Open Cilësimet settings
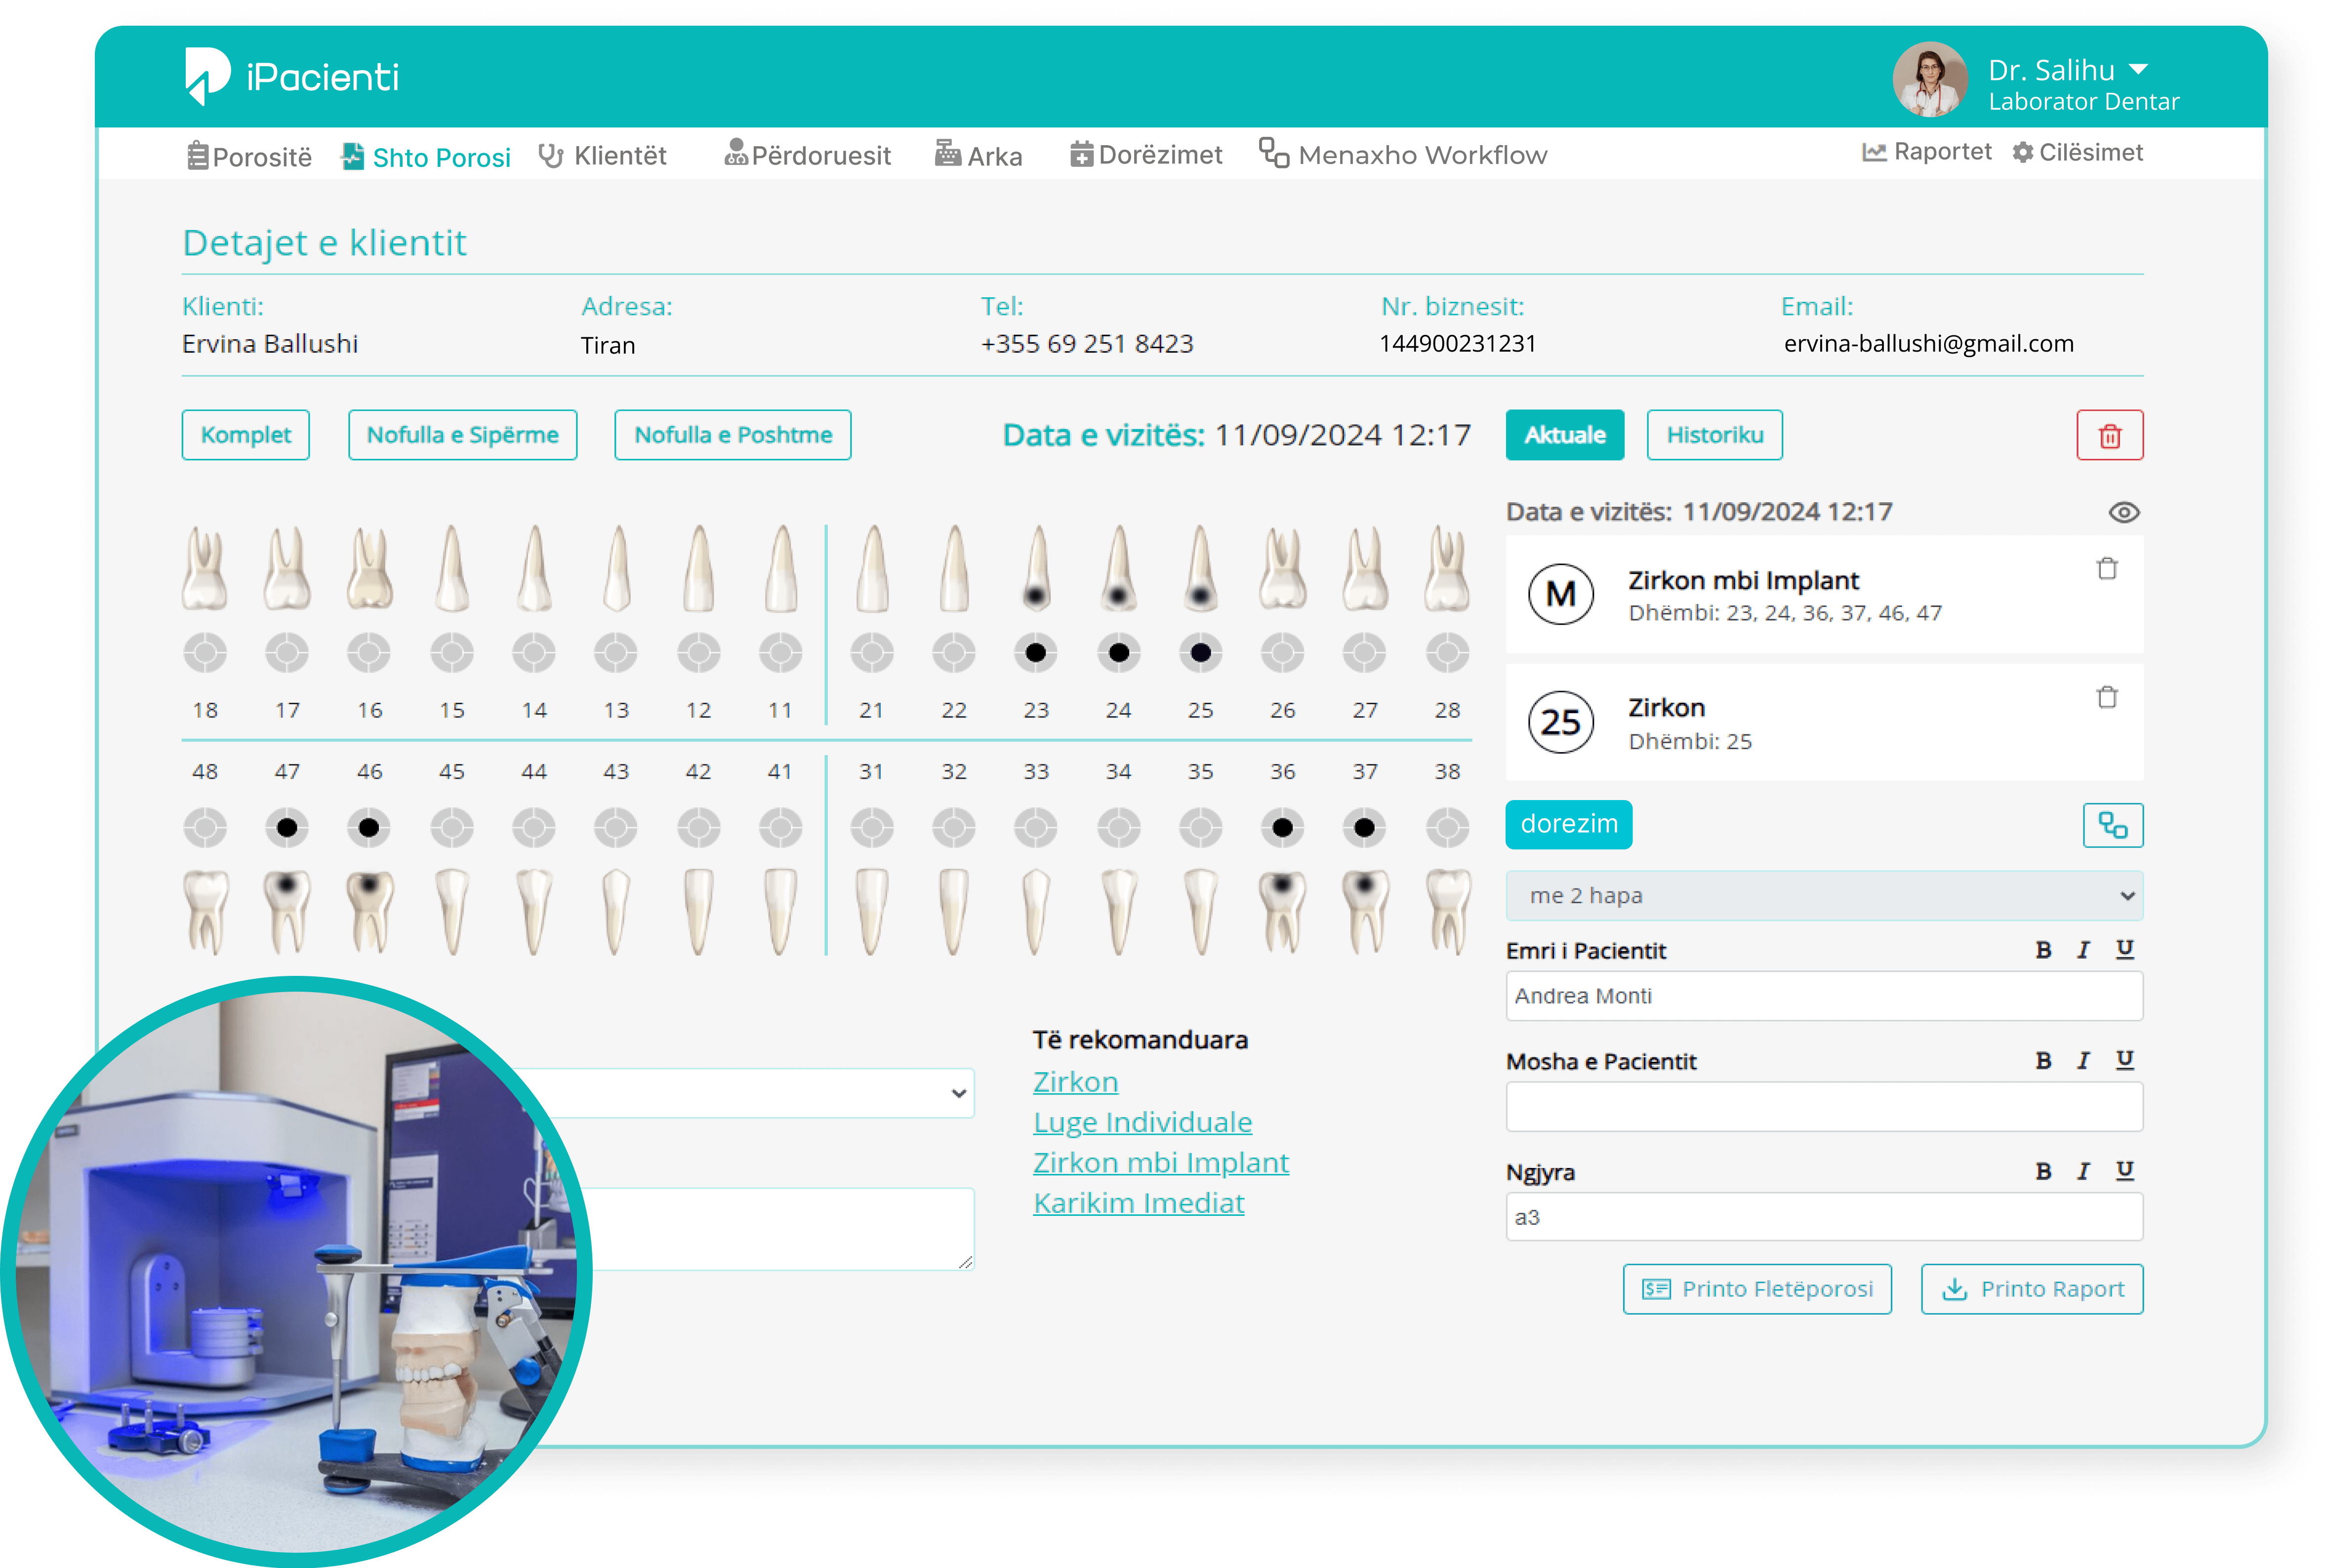Image resolution: width=2326 pixels, height=1568 pixels. pyautogui.click(x=2078, y=152)
